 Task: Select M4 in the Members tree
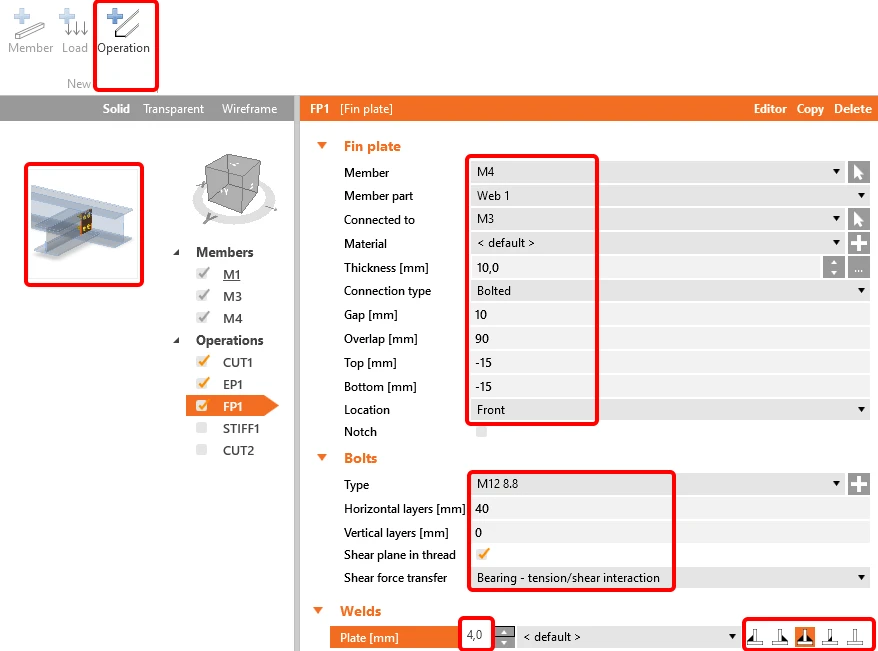(232, 318)
